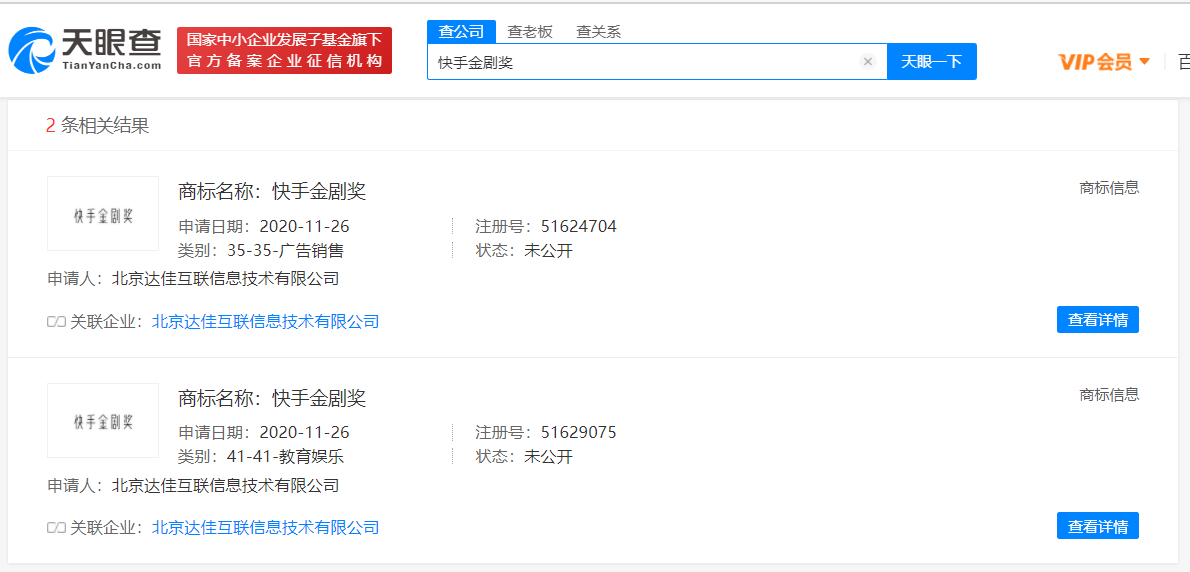Screen dimensions: 1190x572
Task: Click link icon beside second 关联企业
Action: [56, 528]
